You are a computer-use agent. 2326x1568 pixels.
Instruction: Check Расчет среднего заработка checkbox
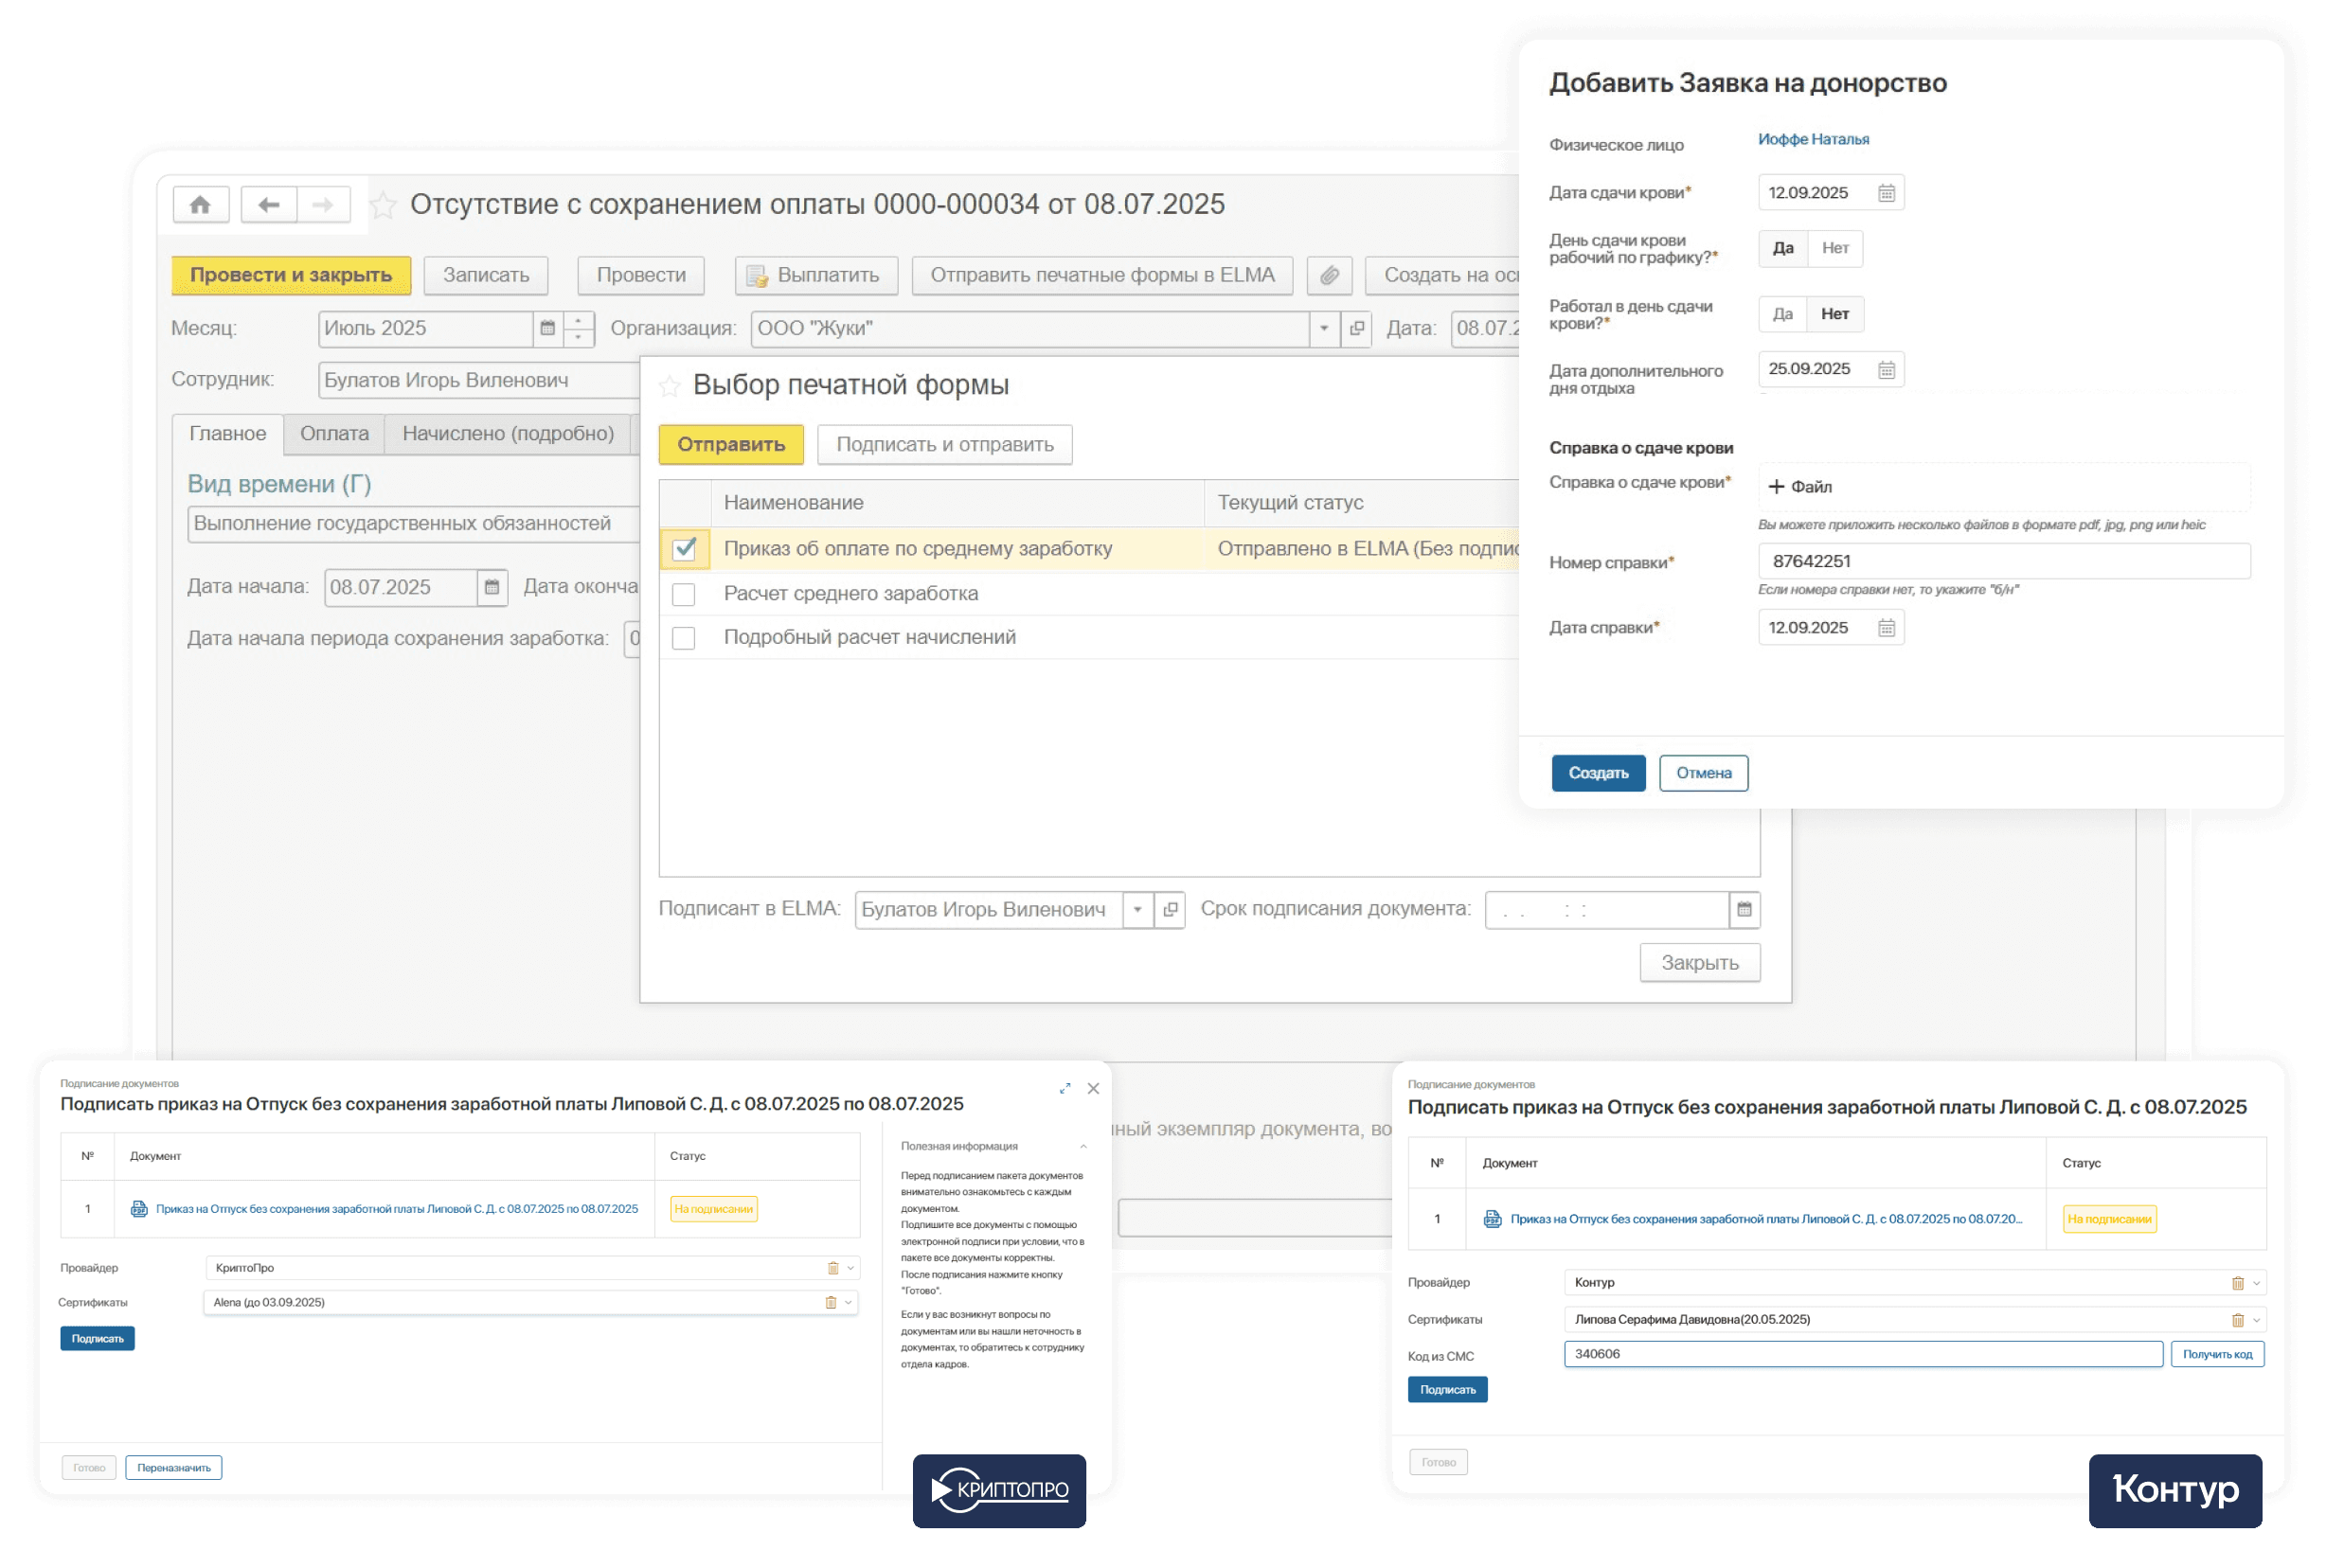tap(684, 594)
